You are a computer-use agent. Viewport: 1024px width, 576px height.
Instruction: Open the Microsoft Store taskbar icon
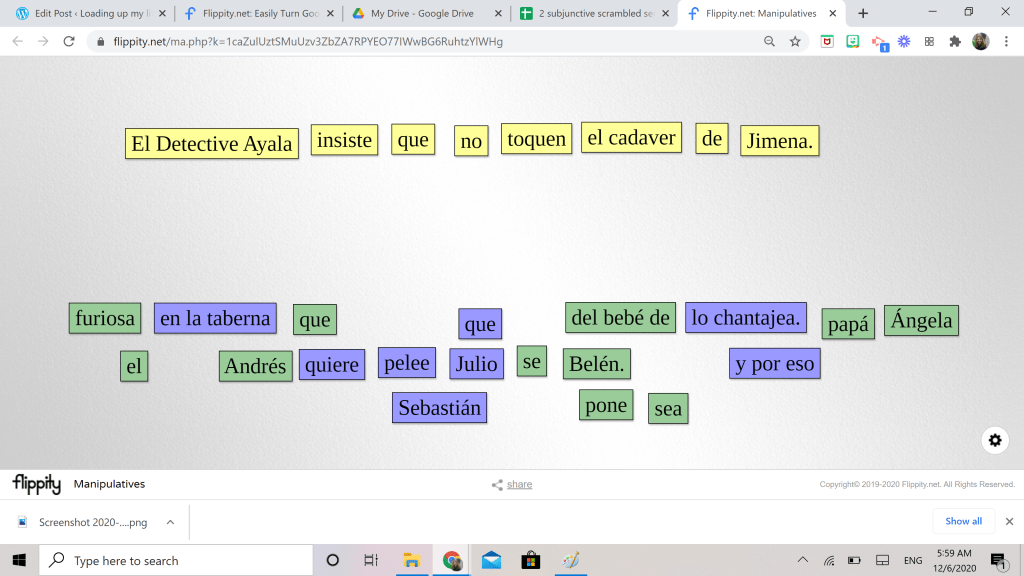pos(530,560)
